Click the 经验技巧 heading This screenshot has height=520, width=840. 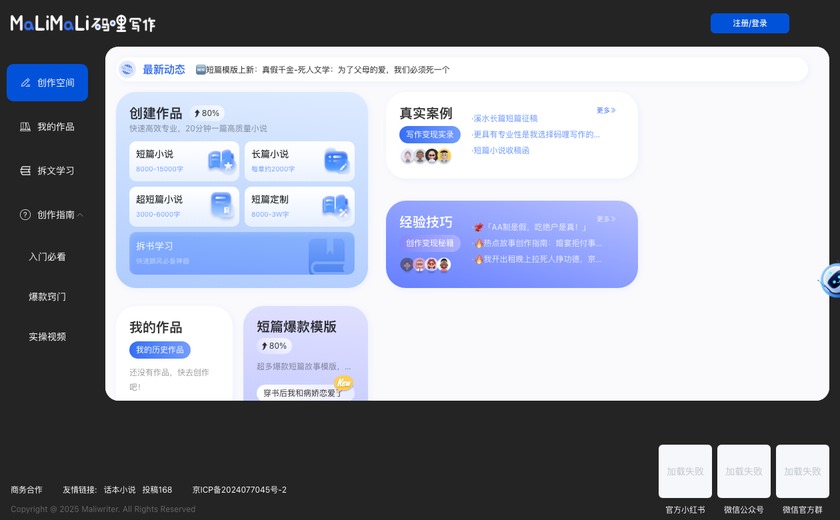click(426, 222)
